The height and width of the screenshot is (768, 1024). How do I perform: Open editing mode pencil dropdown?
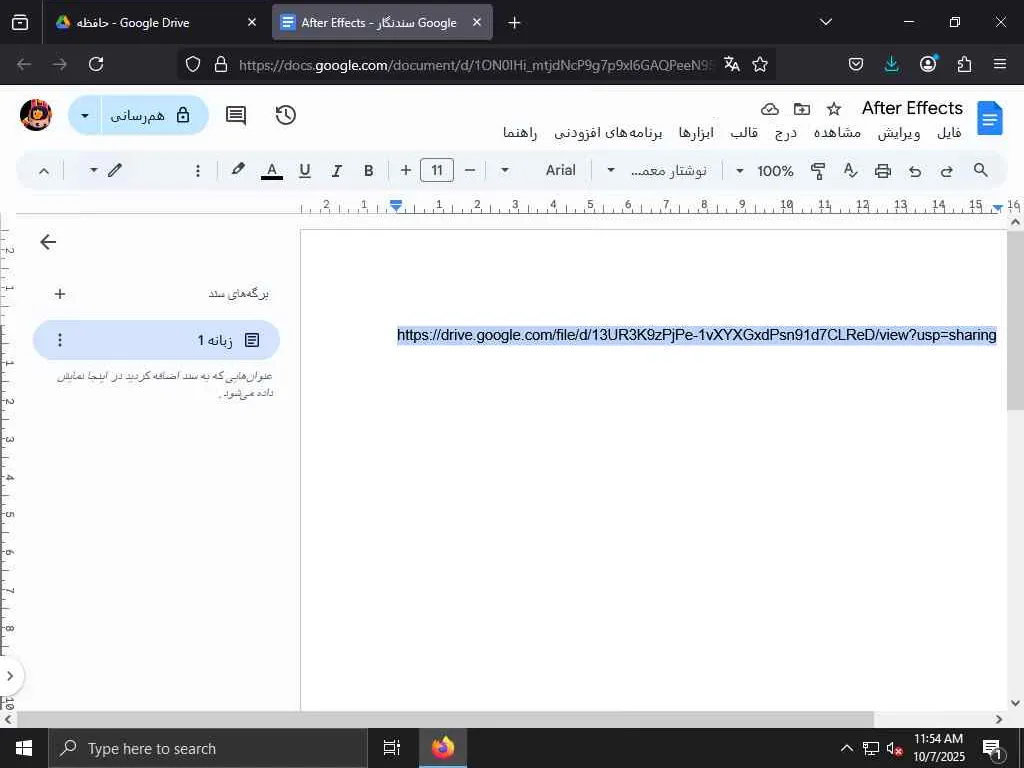coord(105,170)
